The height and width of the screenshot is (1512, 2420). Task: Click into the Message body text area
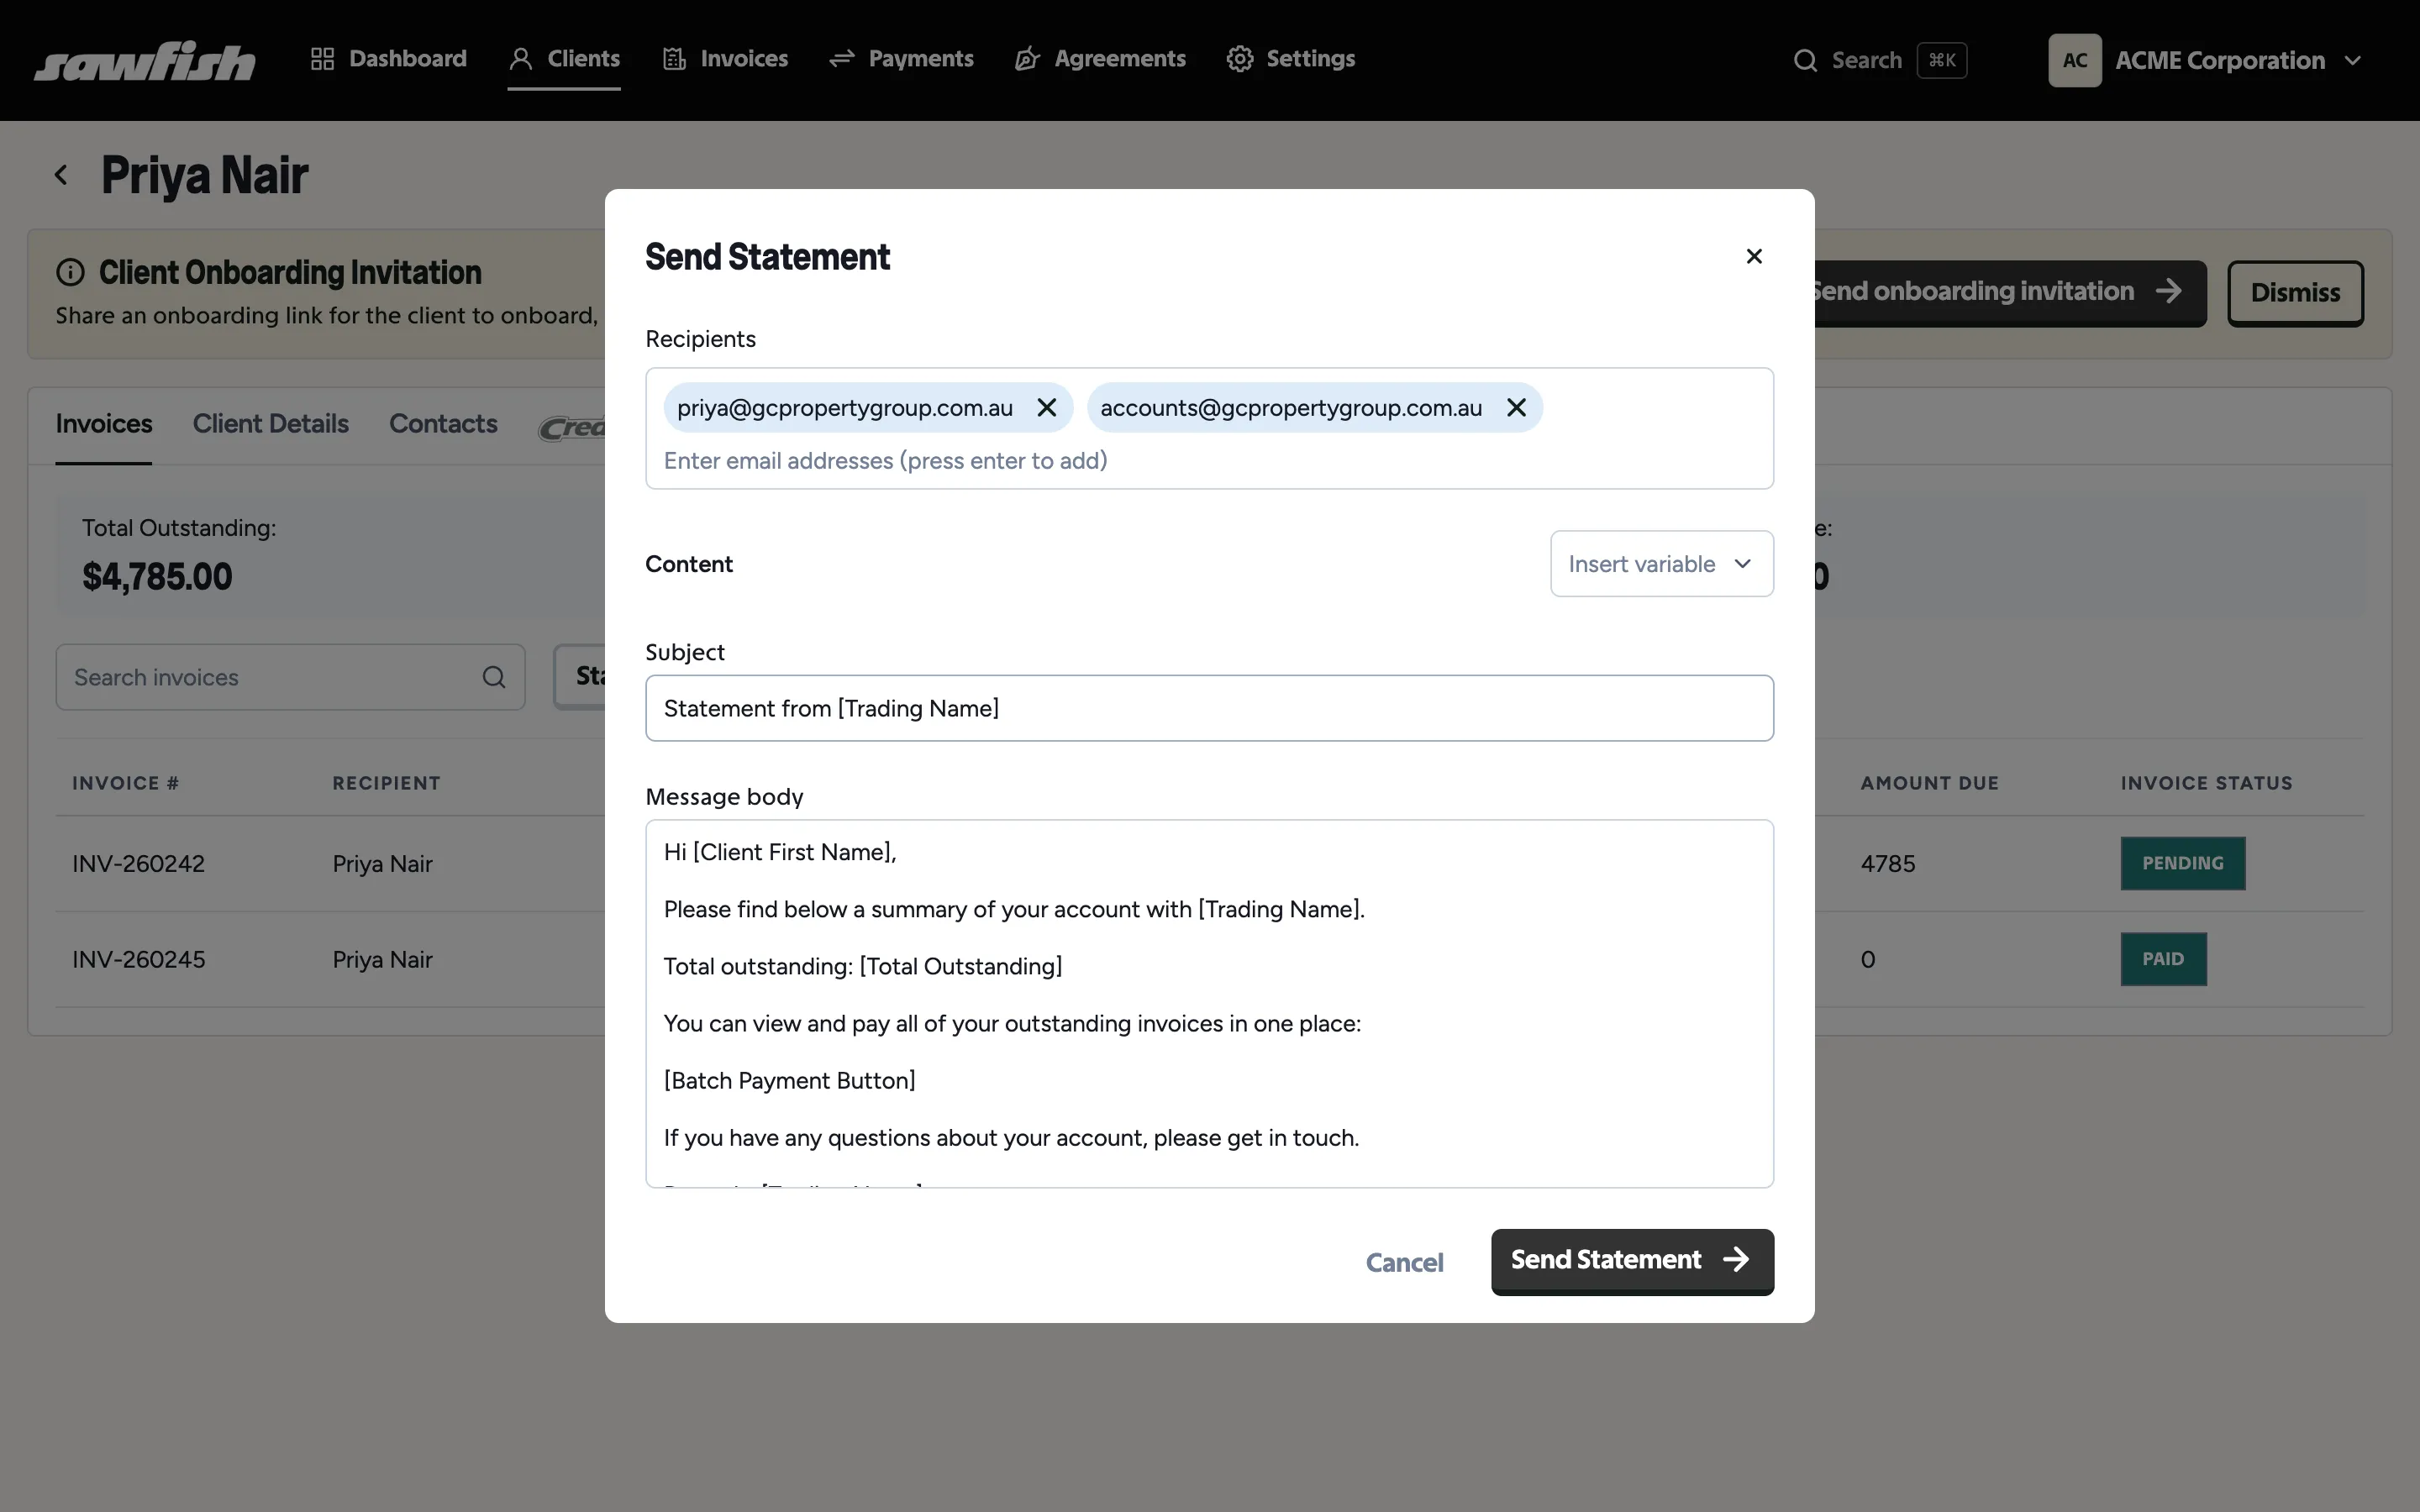[x=1209, y=1004]
